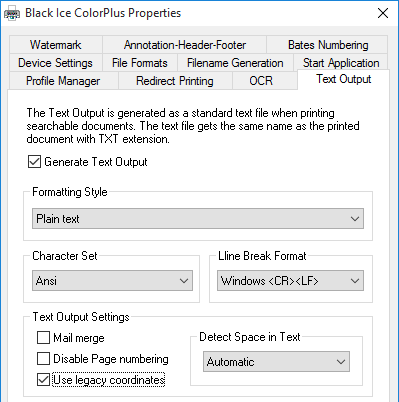The image size is (399, 402).
Task: Go to Device Settings tab
Action: [x=55, y=63]
